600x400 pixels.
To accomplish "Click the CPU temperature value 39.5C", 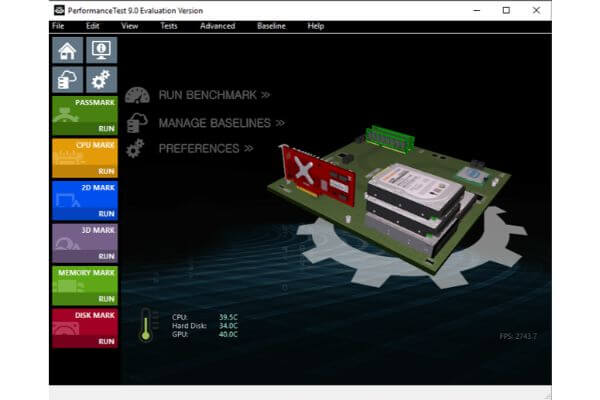I will pos(228,317).
